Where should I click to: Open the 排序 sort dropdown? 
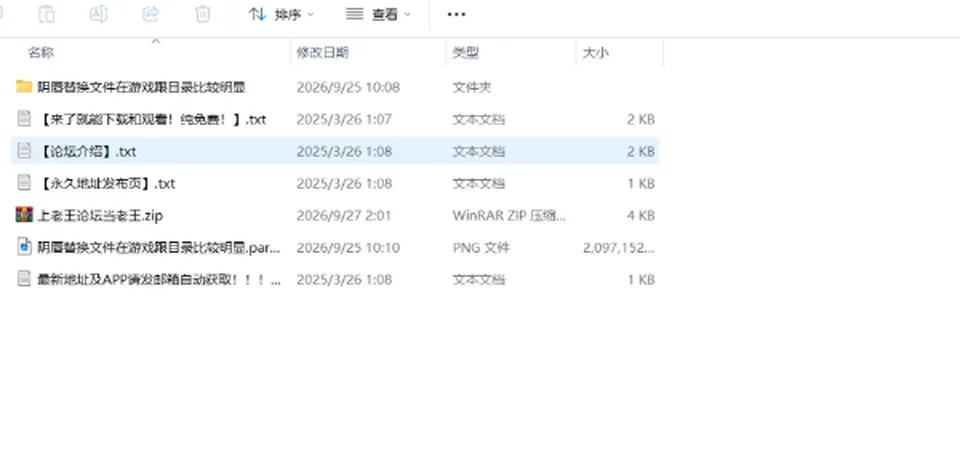pos(281,14)
